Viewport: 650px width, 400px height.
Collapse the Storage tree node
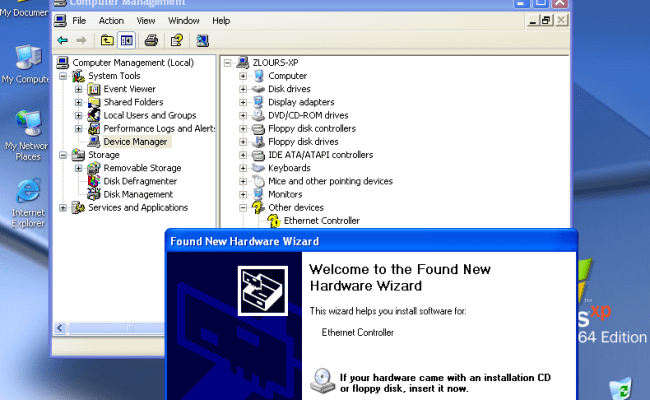(x=63, y=155)
